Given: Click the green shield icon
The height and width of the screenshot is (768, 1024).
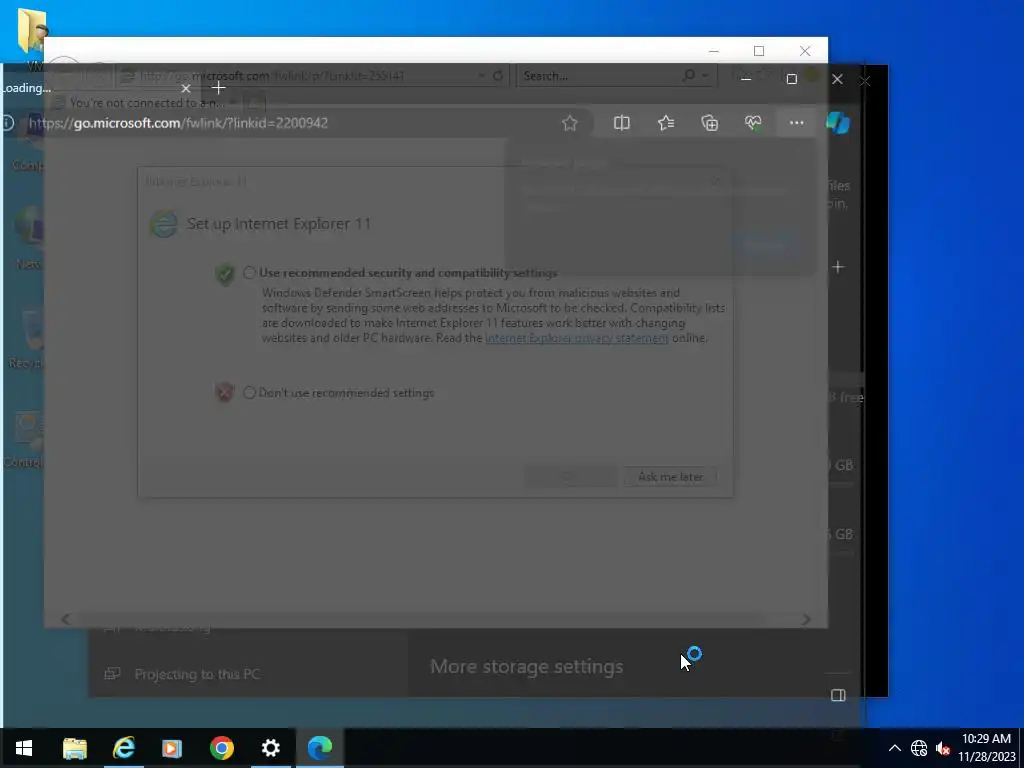Looking at the screenshot, I should tap(225, 274).
